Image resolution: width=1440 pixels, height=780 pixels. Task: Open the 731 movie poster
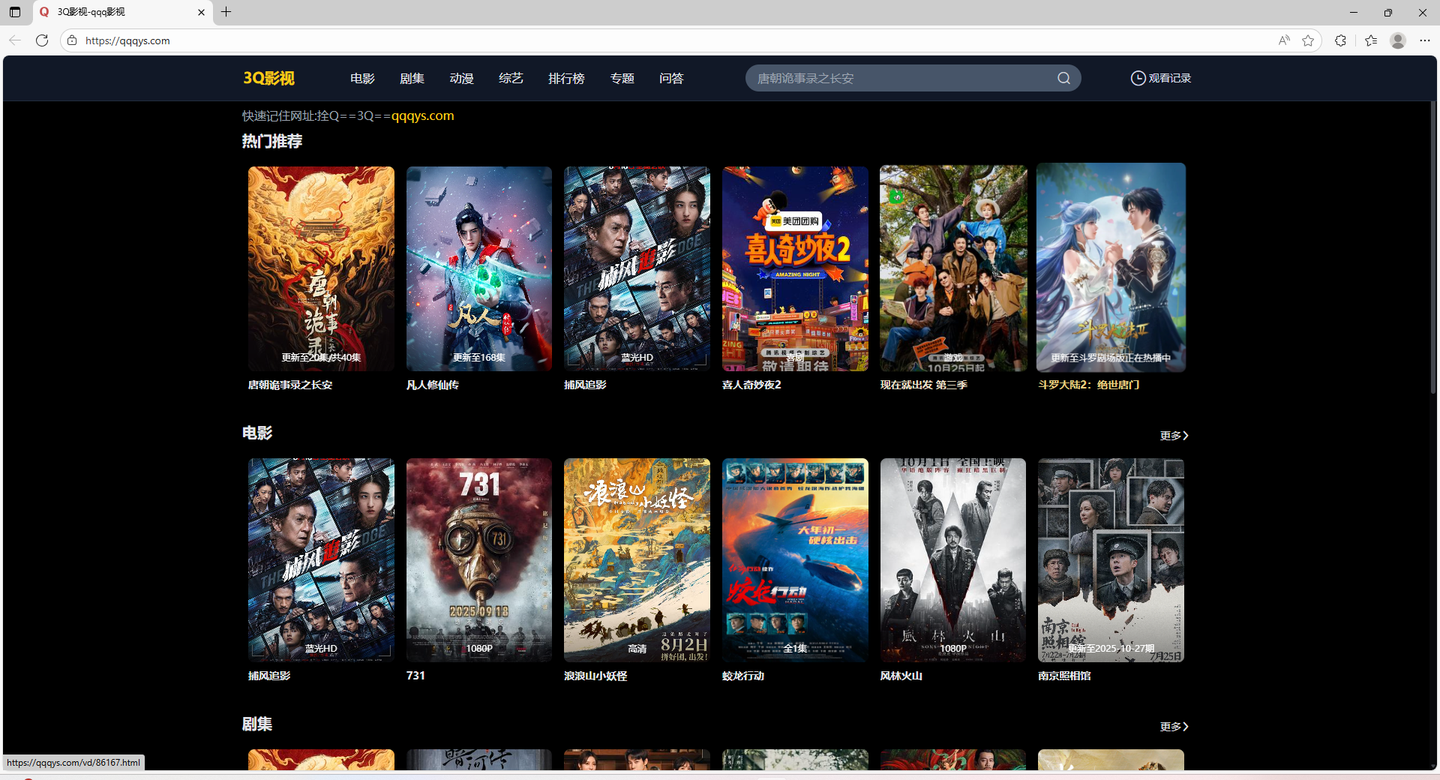479,560
